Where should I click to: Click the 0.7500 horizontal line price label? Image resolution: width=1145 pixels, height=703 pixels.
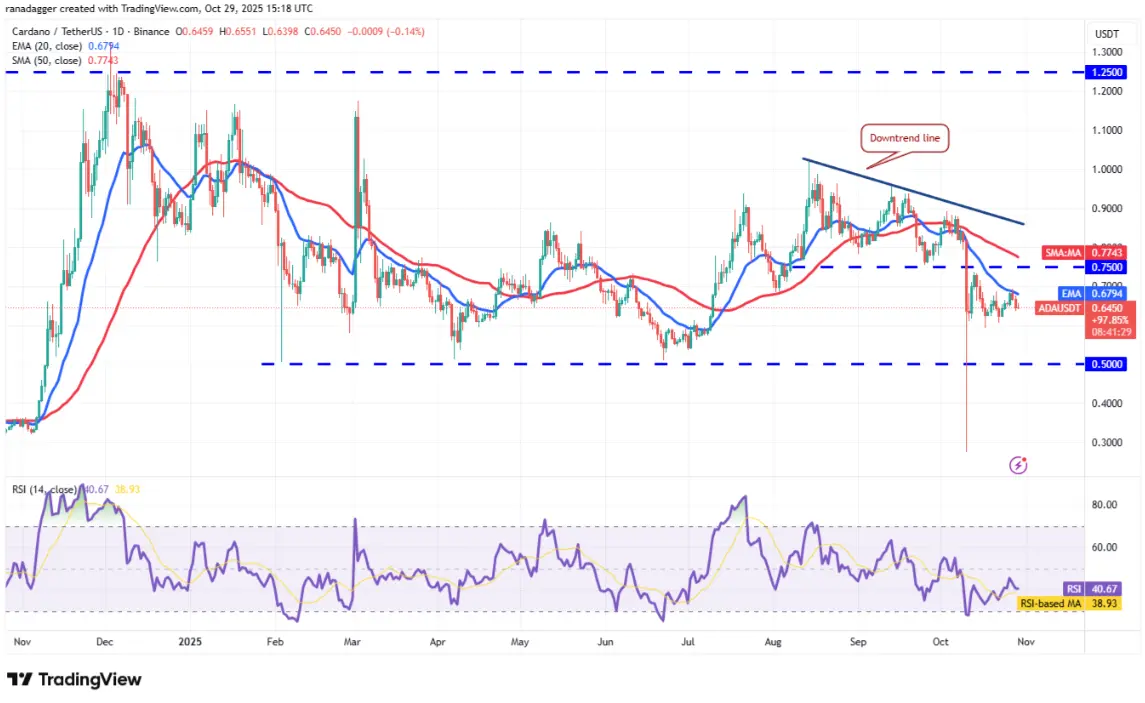[1106, 267]
